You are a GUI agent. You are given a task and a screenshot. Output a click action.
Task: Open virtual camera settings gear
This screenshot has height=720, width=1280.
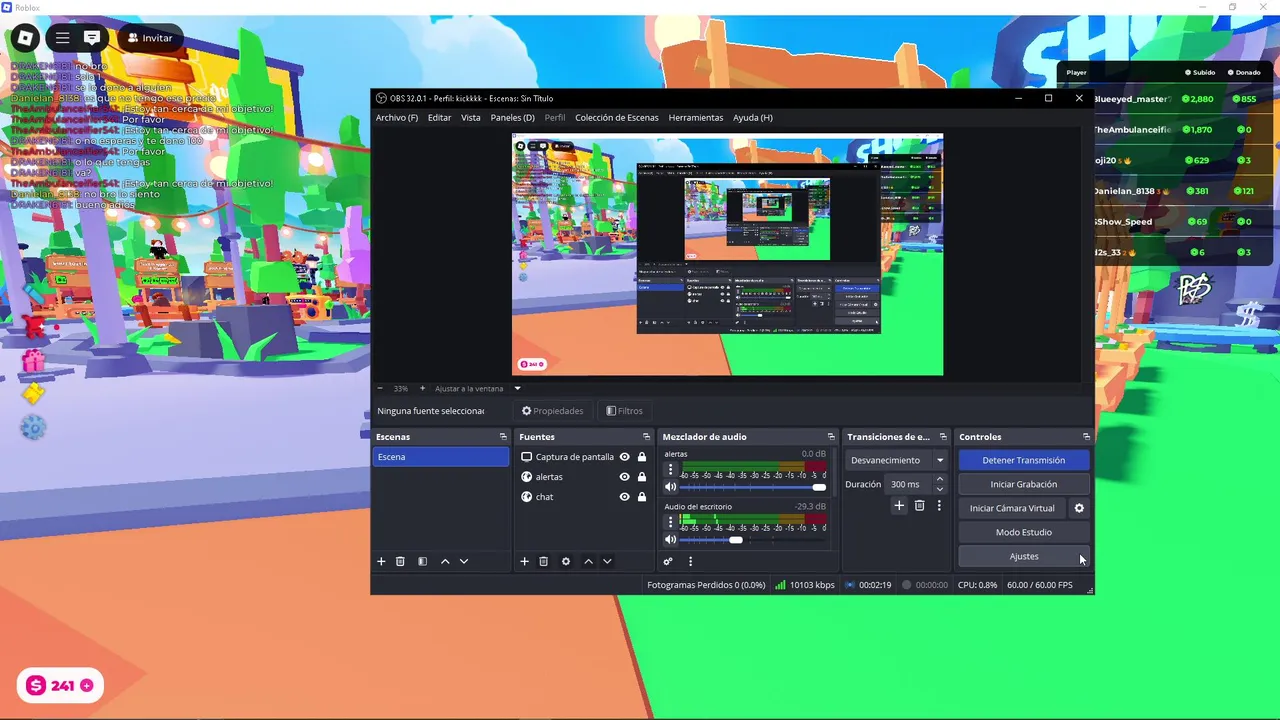[1079, 508]
